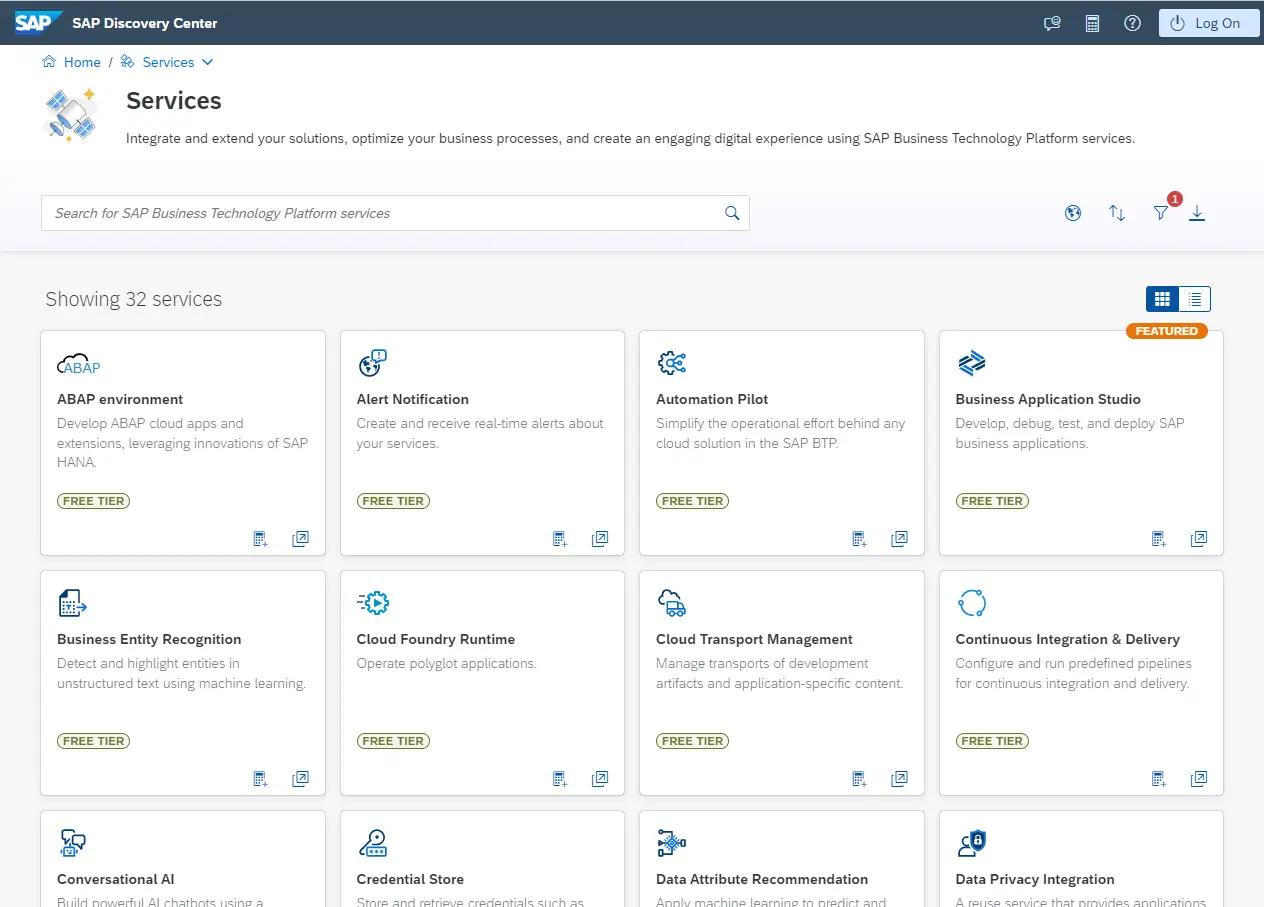1264x907 pixels.
Task: Open the Alert Notification service card
Action: [x=482, y=443]
